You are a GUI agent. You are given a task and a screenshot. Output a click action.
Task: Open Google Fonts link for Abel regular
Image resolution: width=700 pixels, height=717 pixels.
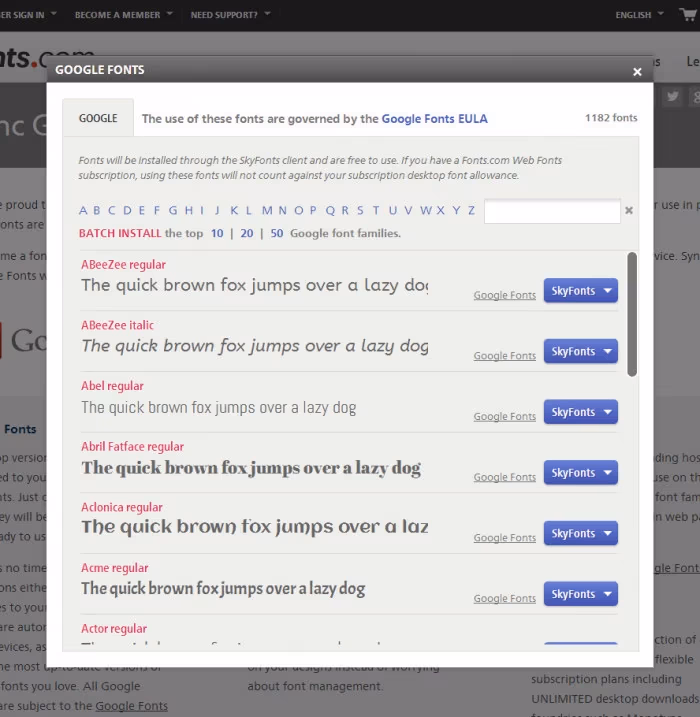[505, 417]
